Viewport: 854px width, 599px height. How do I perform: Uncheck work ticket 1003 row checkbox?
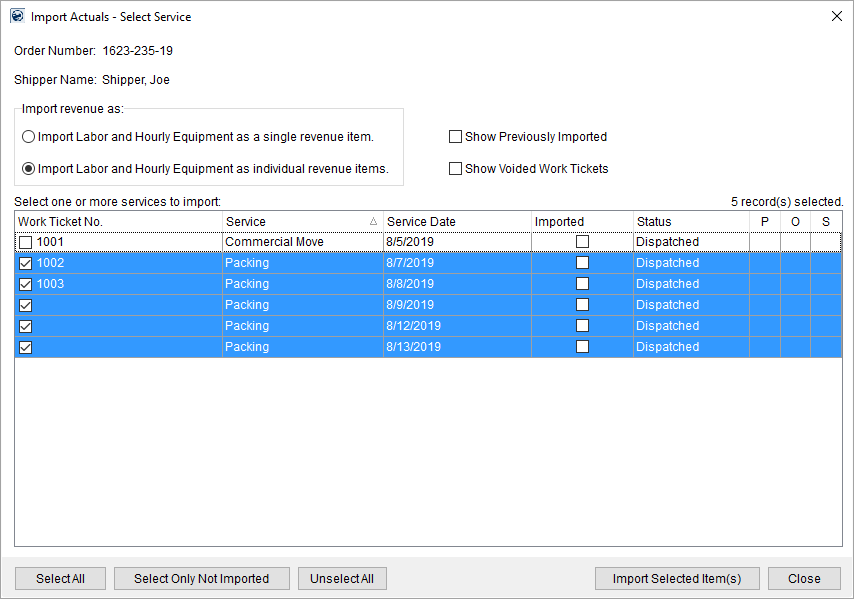tap(25, 285)
